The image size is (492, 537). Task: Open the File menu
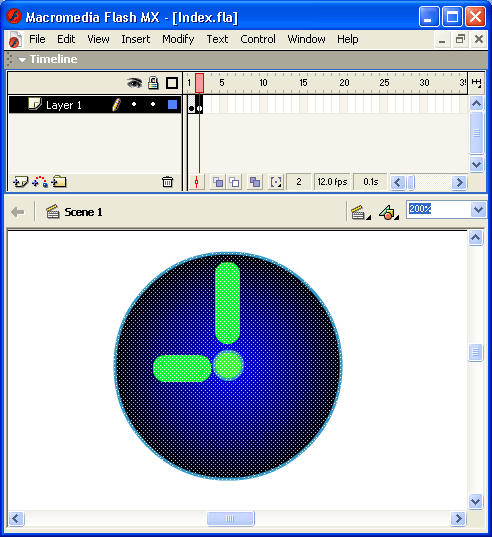pos(37,39)
